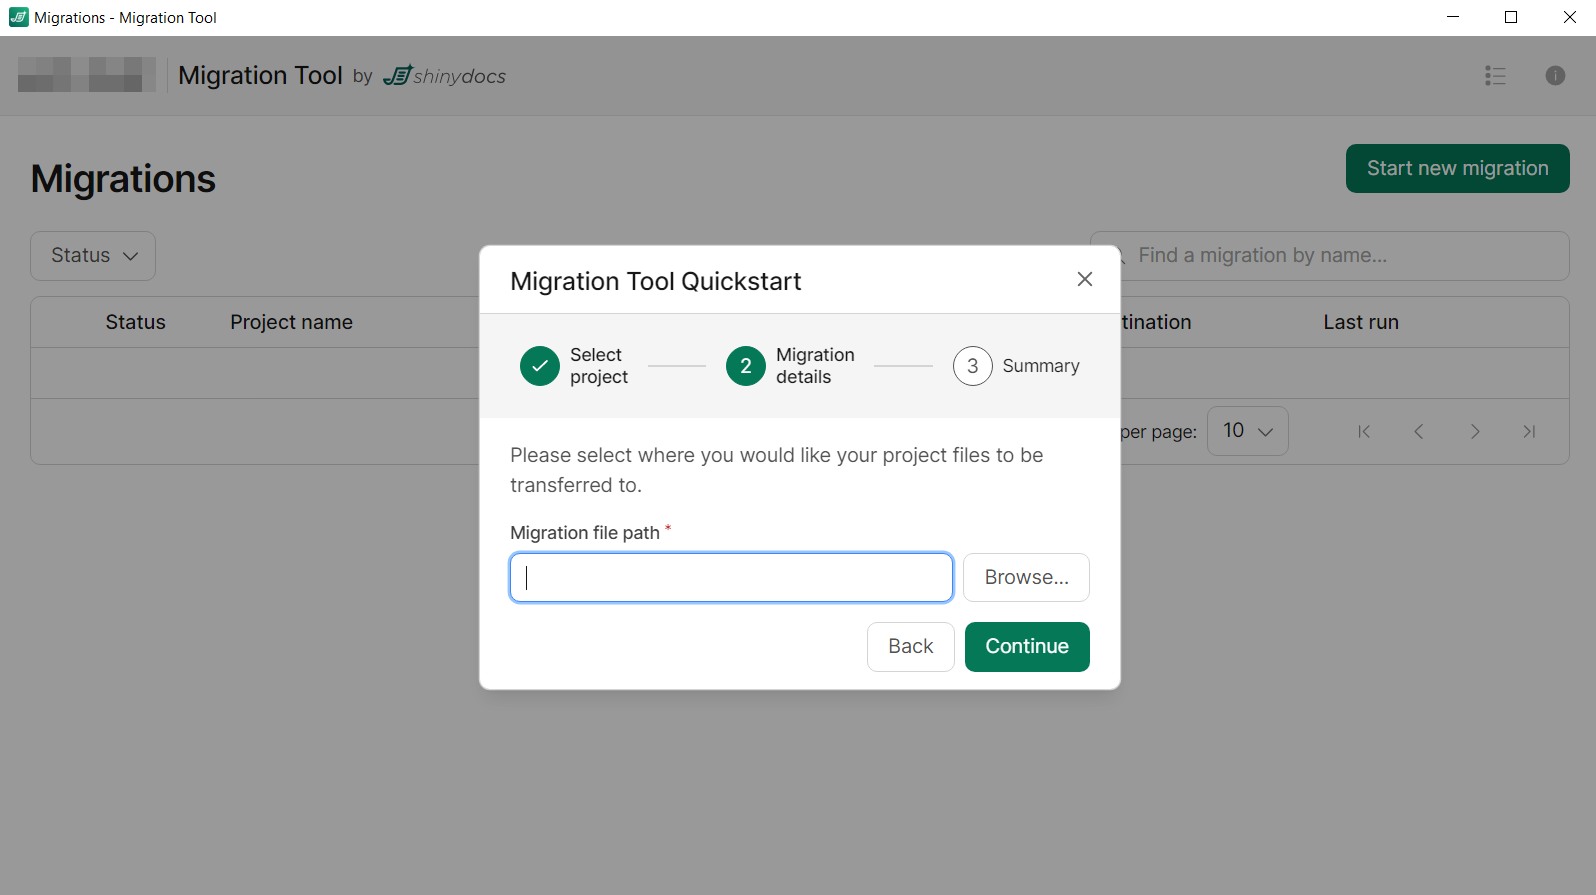Click the shinydocs logo
This screenshot has height=895, width=1596.
point(445,76)
